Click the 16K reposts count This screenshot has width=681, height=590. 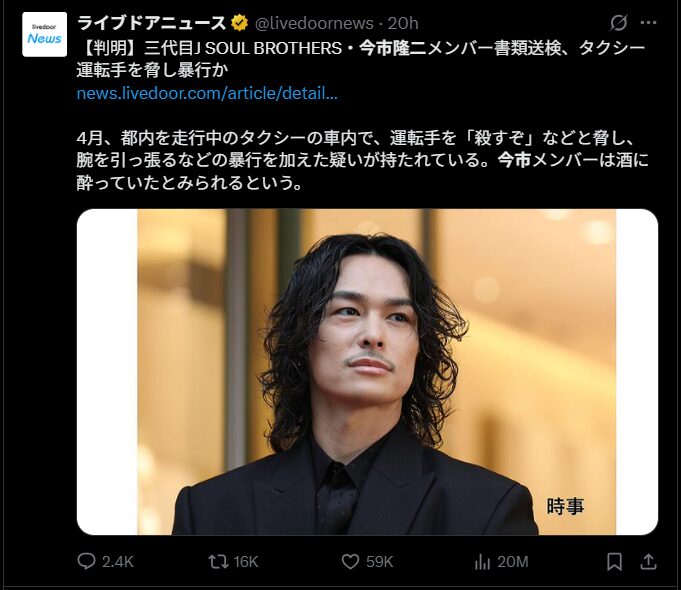[x=246, y=562]
